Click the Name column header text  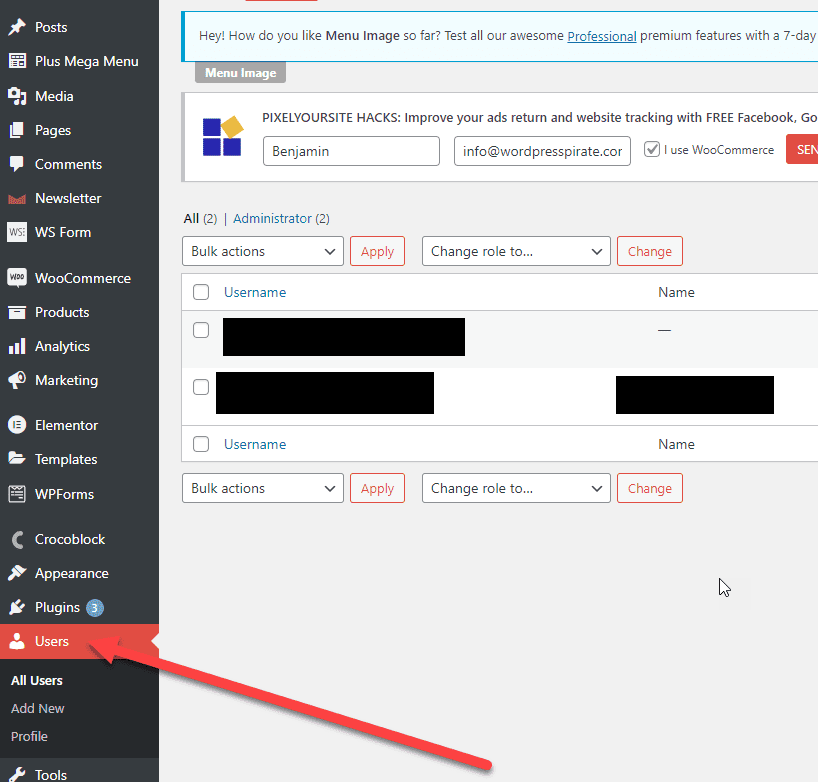click(x=676, y=292)
